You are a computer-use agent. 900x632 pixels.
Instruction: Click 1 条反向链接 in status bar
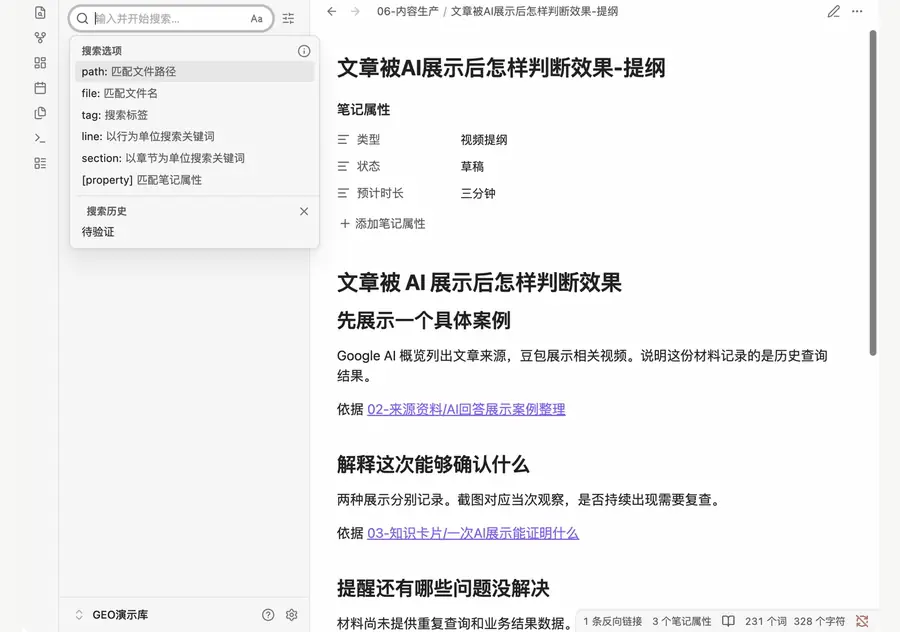coord(612,621)
